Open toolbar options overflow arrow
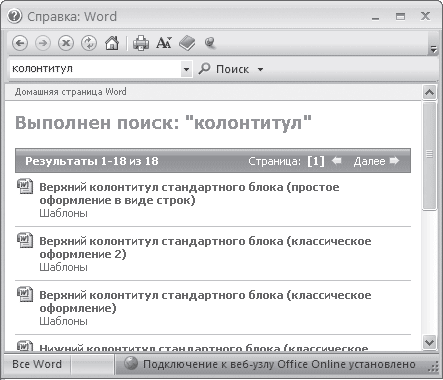Image resolution: width=443 pixels, height=380 pixels. 433,49
